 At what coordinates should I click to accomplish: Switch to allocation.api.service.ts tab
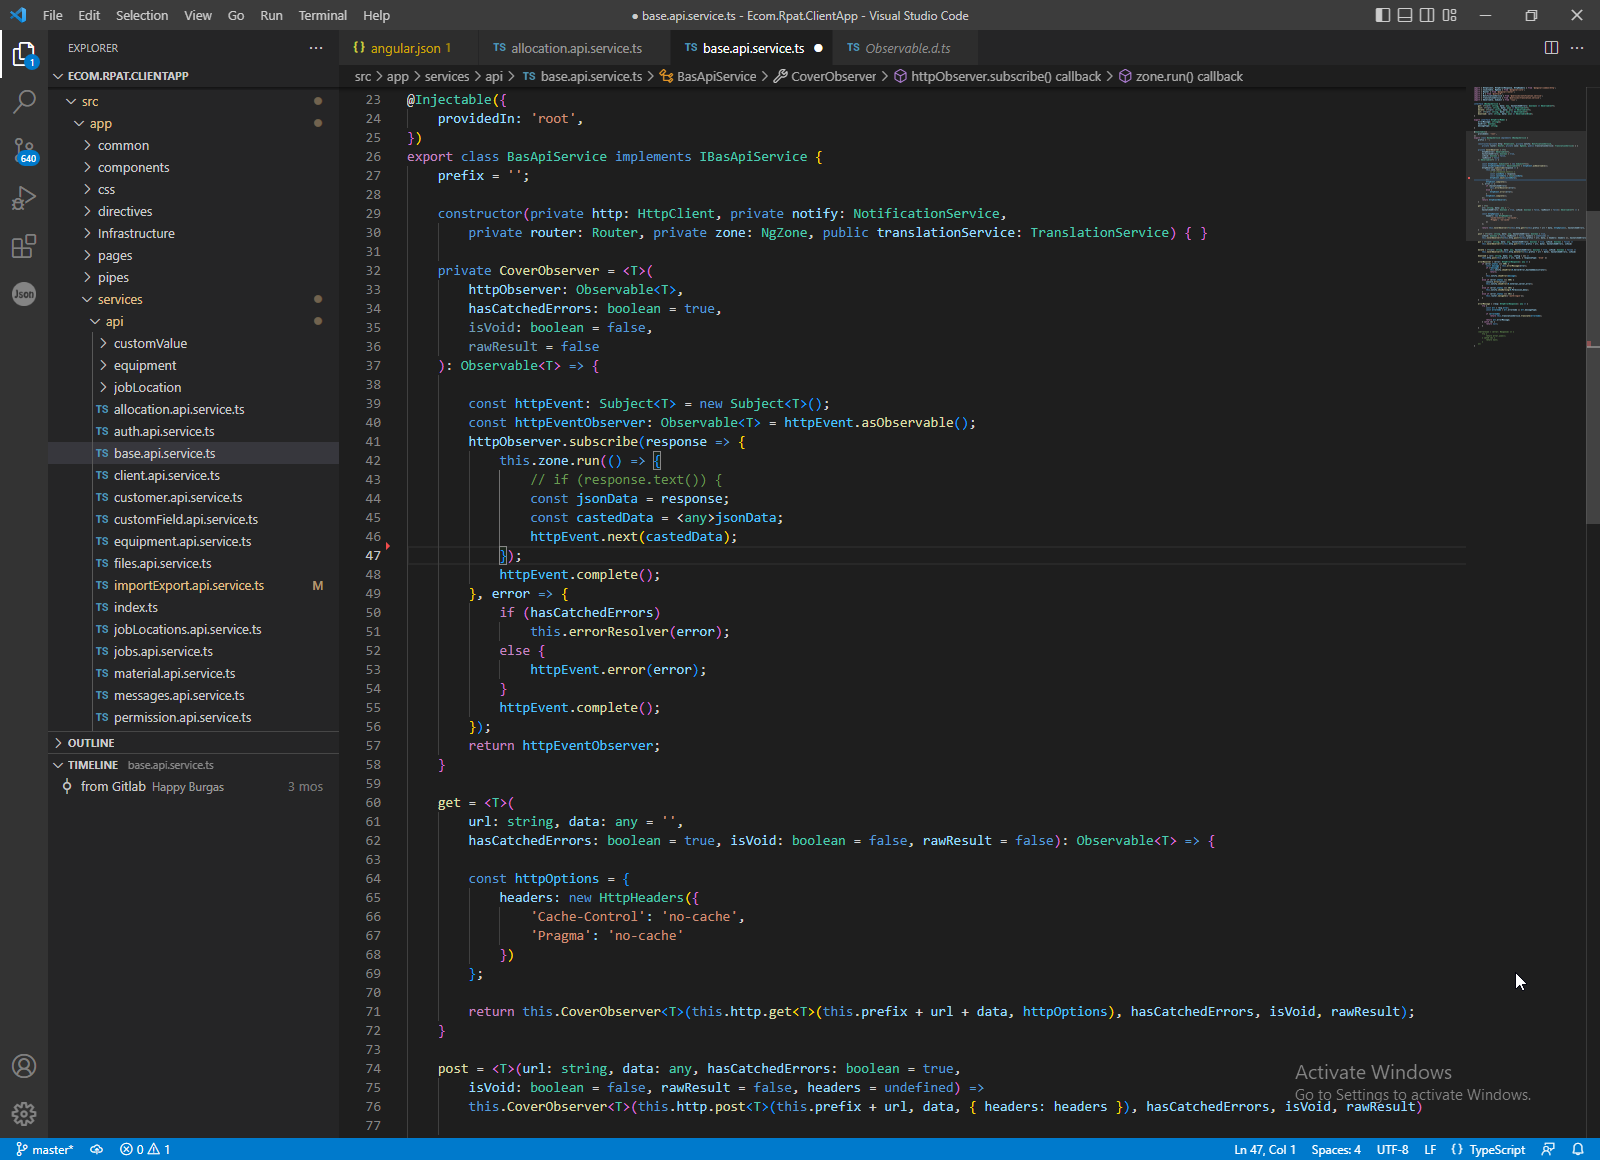pyautogui.click(x=576, y=48)
